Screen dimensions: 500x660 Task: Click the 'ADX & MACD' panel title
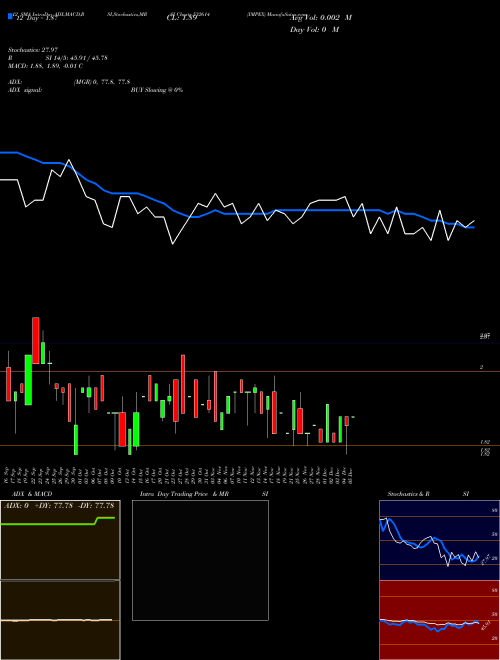tap(32, 494)
